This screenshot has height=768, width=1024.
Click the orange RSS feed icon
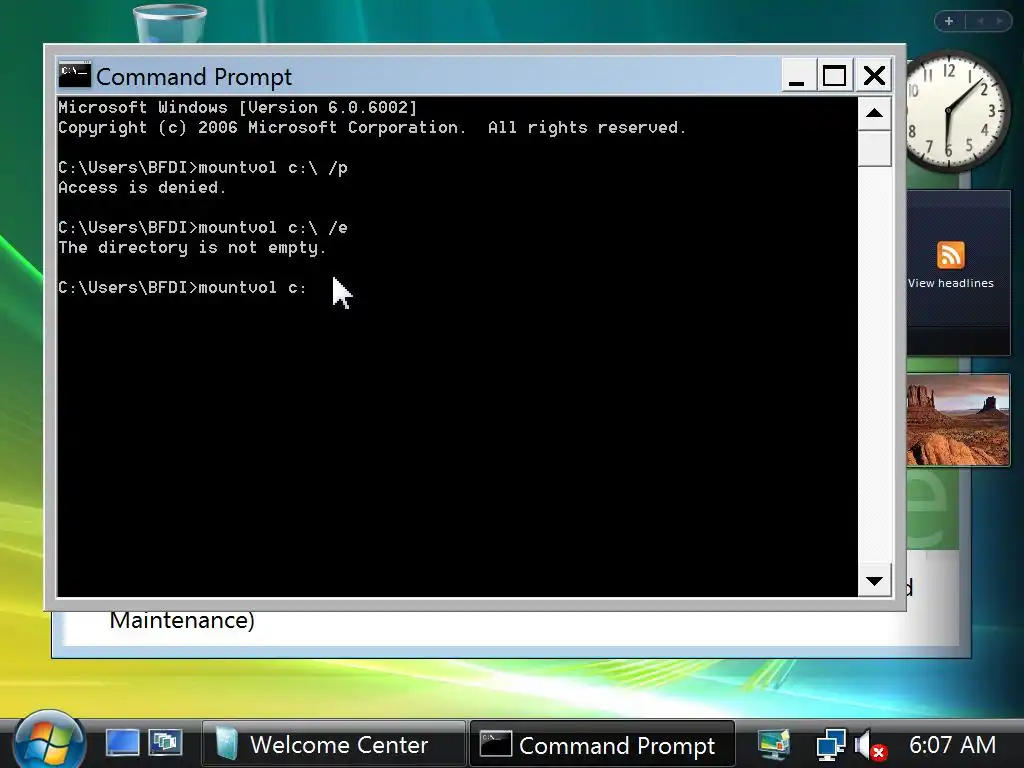click(x=950, y=255)
